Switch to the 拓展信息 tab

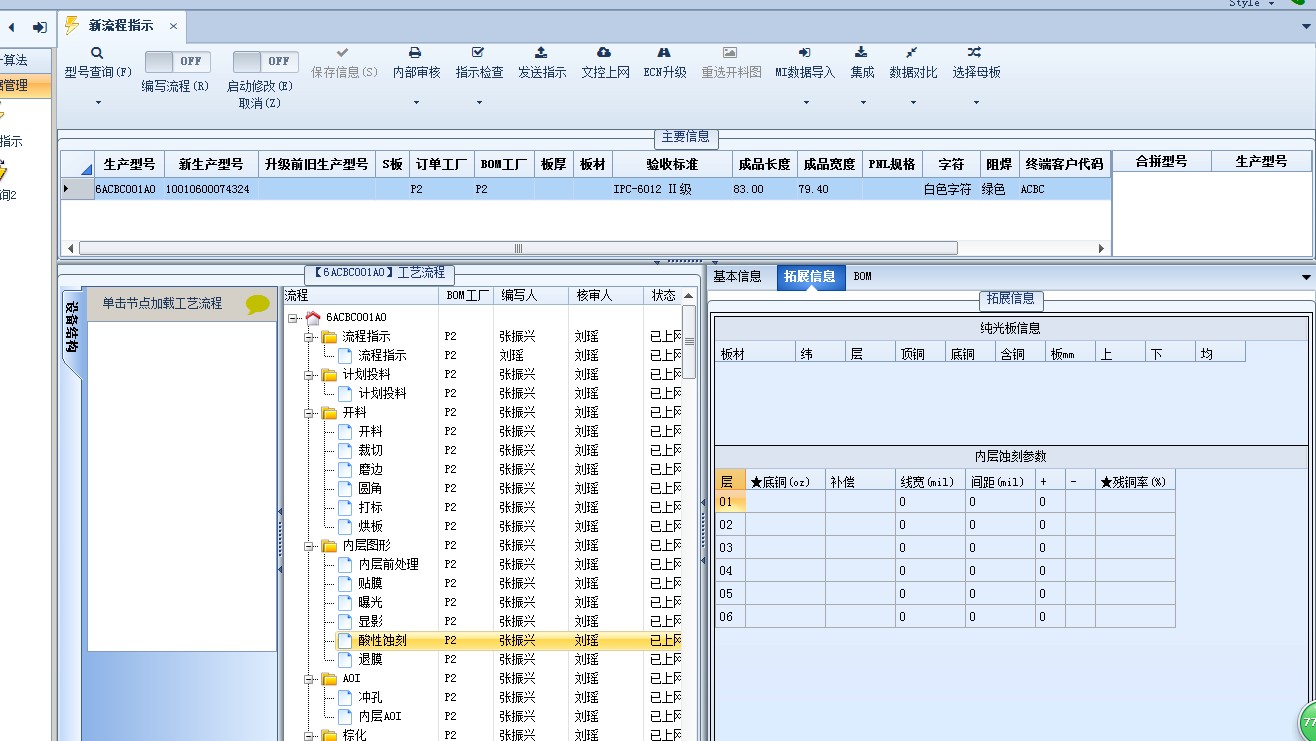pos(811,277)
